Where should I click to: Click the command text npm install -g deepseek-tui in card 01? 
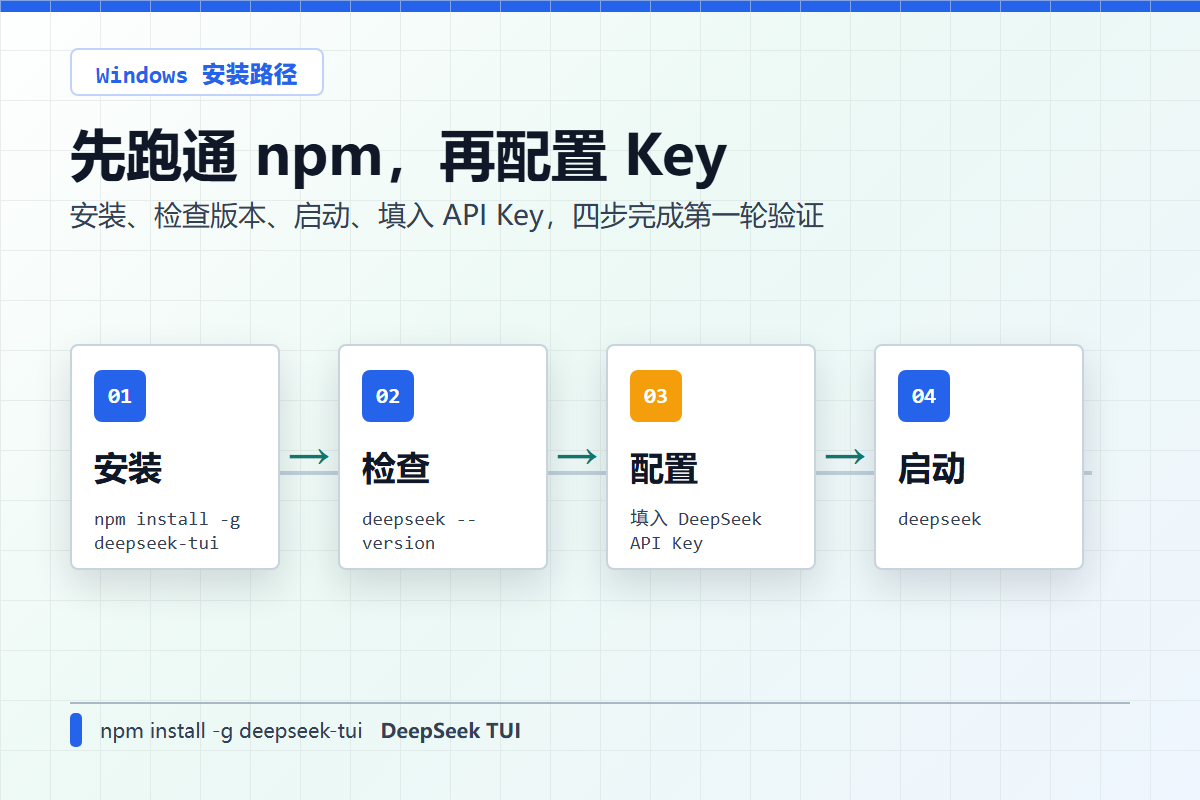click(x=167, y=531)
